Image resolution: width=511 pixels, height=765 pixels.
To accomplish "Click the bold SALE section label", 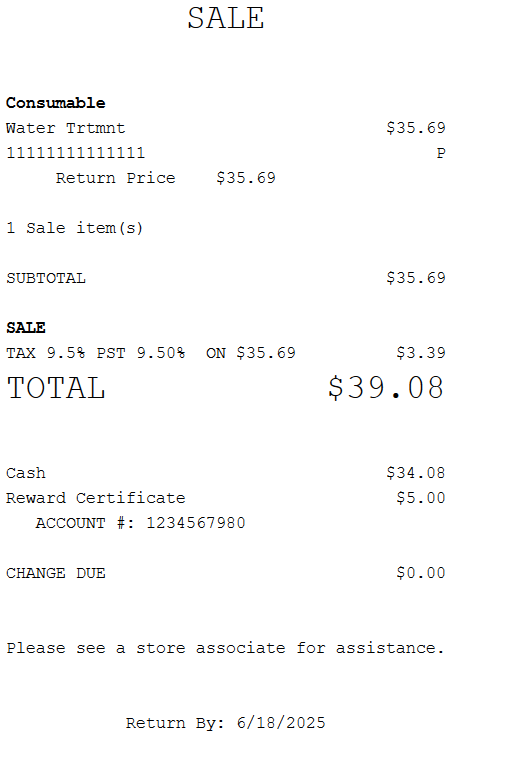I will tap(26, 328).
